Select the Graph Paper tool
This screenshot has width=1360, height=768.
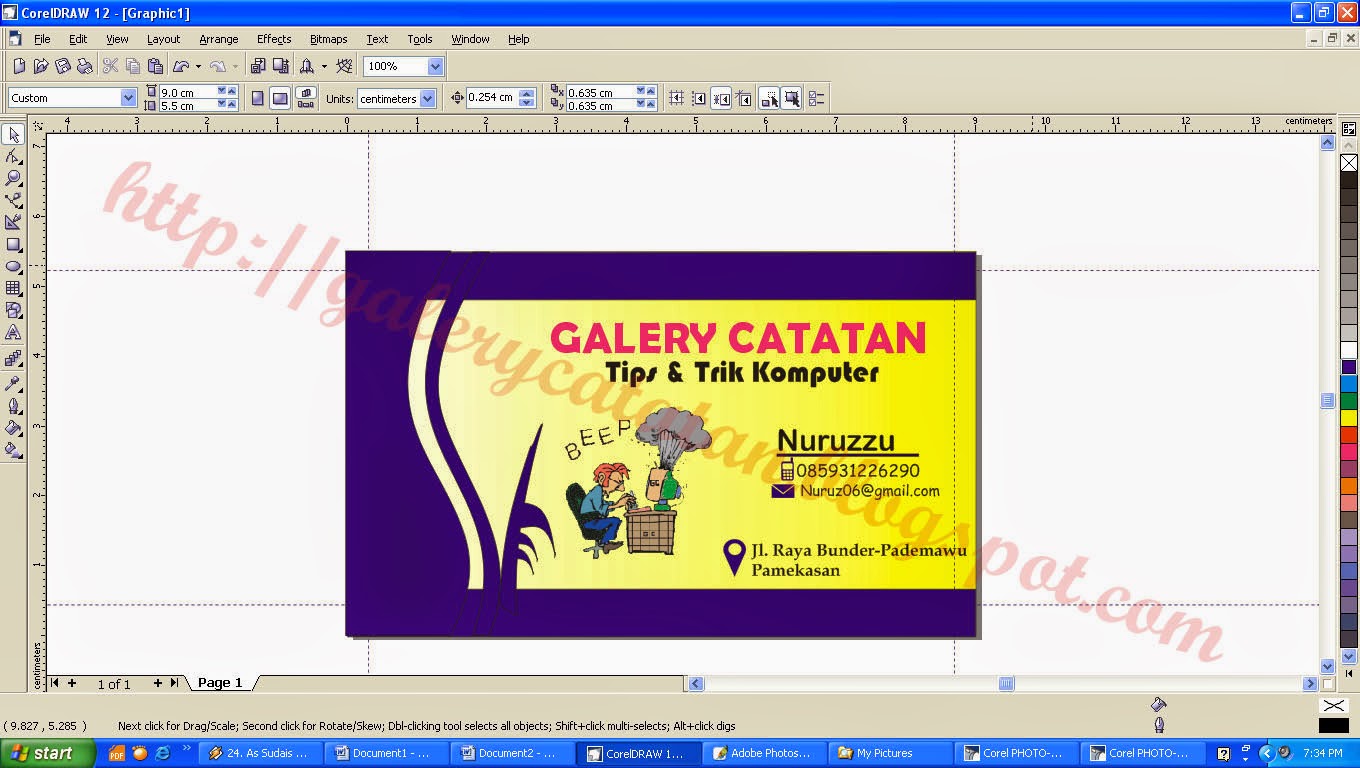(13, 288)
